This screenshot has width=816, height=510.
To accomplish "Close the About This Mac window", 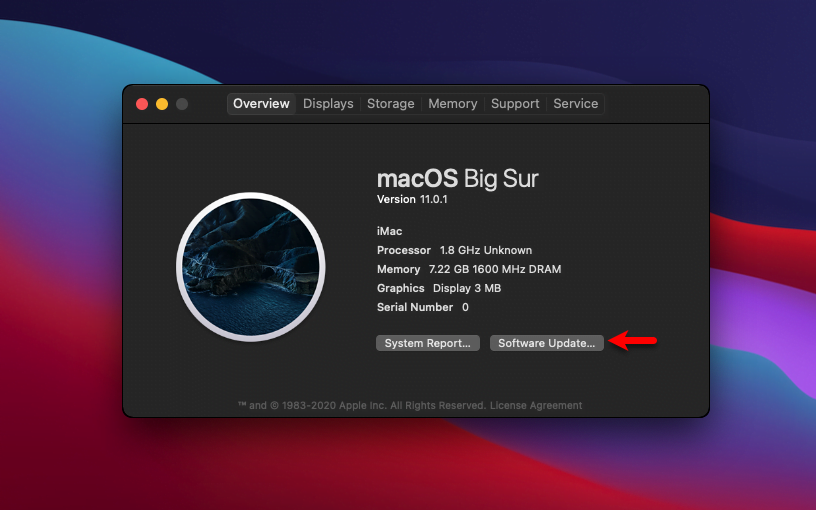I will coord(142,104).
